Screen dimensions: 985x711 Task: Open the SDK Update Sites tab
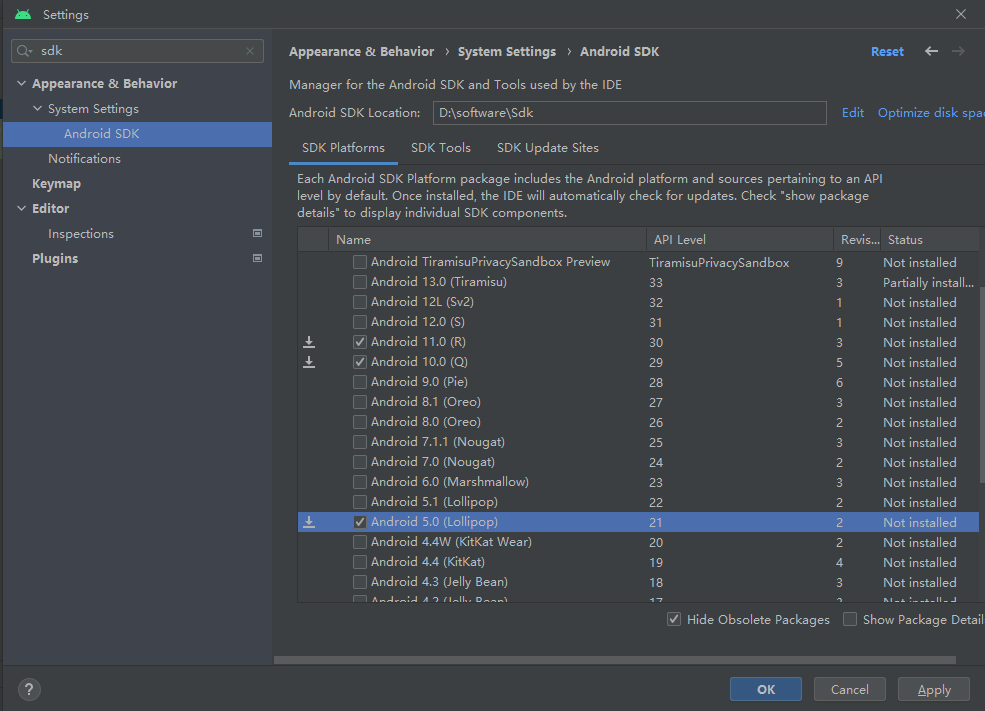click(548, 148)
